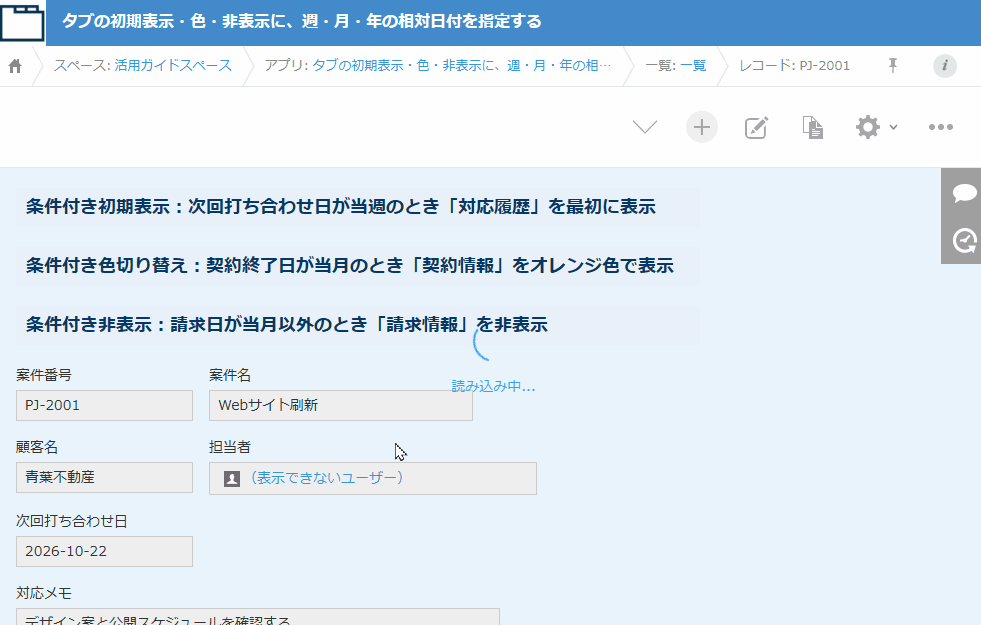Click the 対応メモ text field
981x625 pixels.
(x=258, y=617)
